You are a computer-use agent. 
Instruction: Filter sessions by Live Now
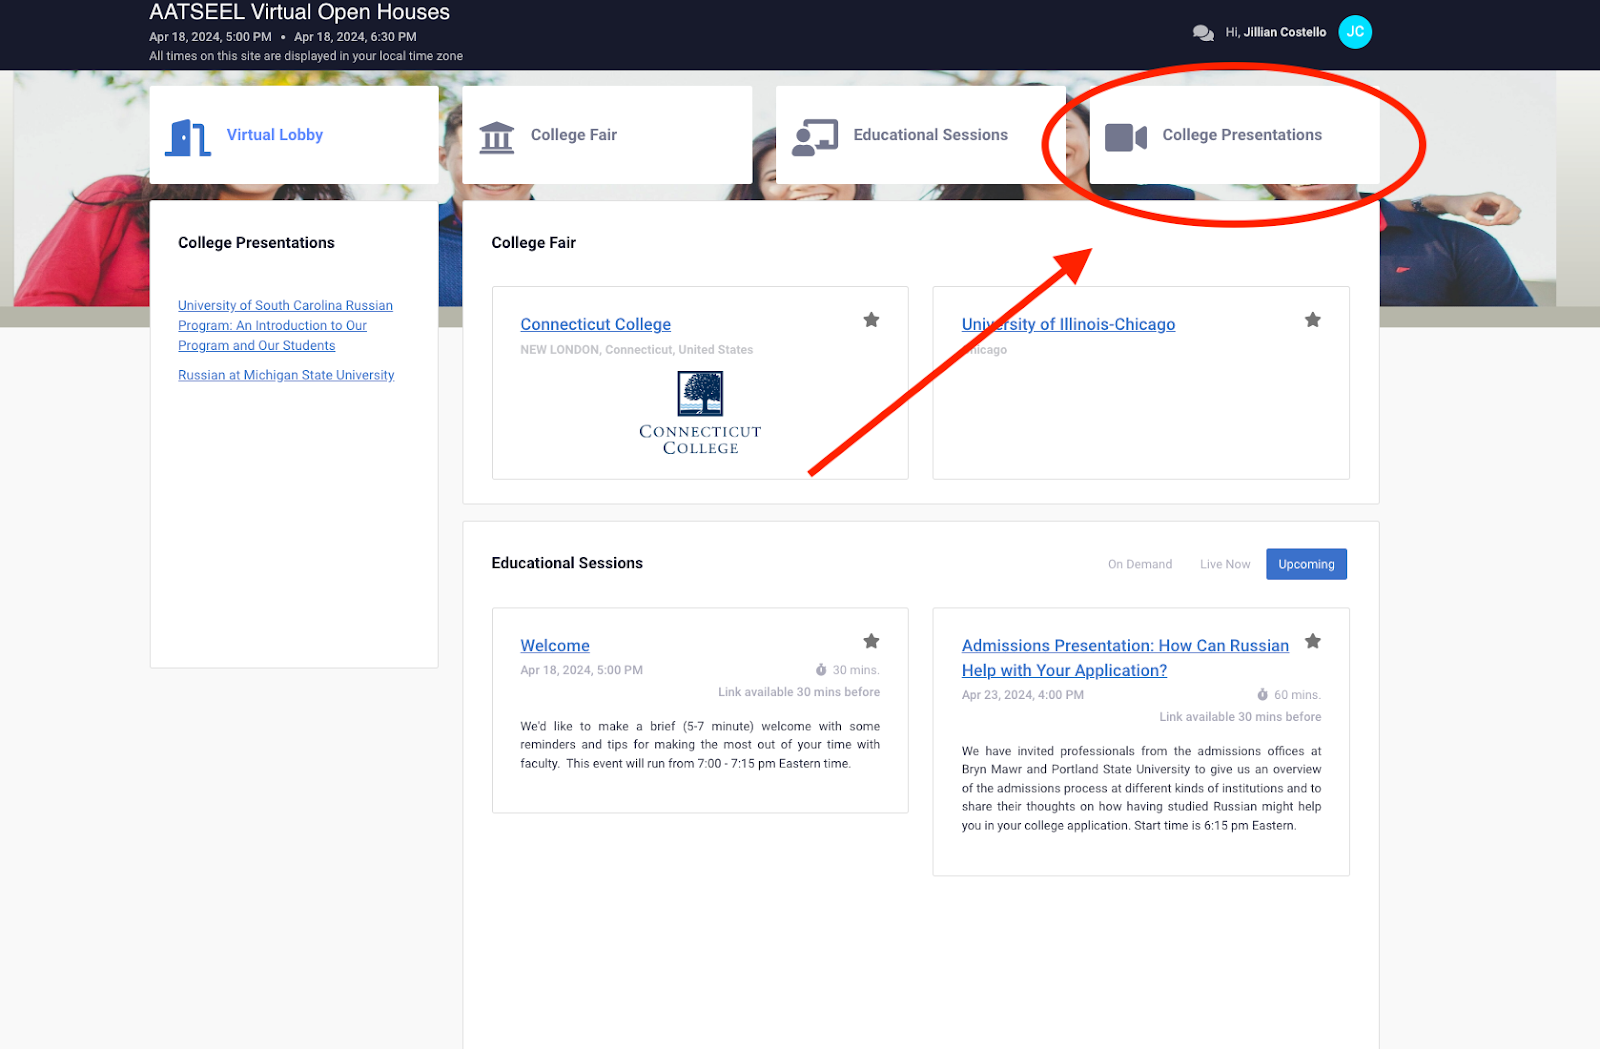point(1225,564)
